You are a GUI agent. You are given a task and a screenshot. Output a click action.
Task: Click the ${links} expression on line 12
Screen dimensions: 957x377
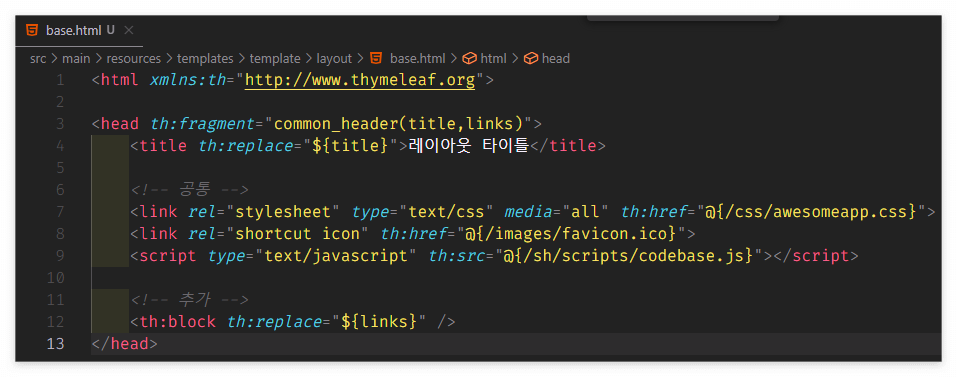(379, 321)
